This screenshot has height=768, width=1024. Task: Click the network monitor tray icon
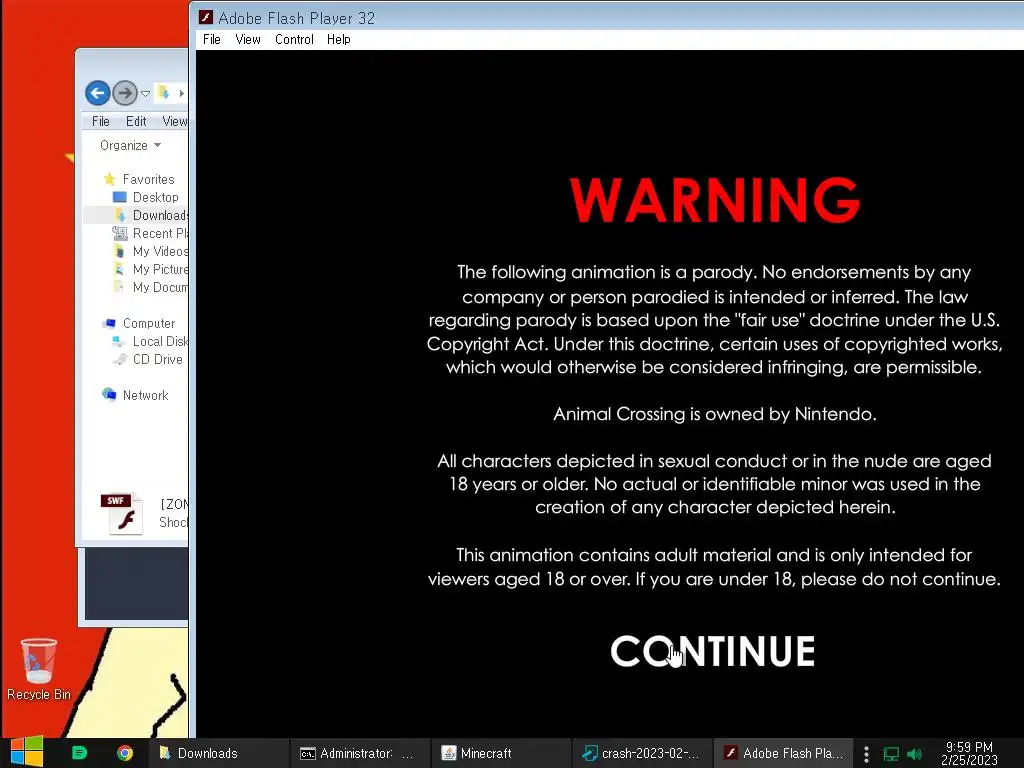[x=891, y=754]
